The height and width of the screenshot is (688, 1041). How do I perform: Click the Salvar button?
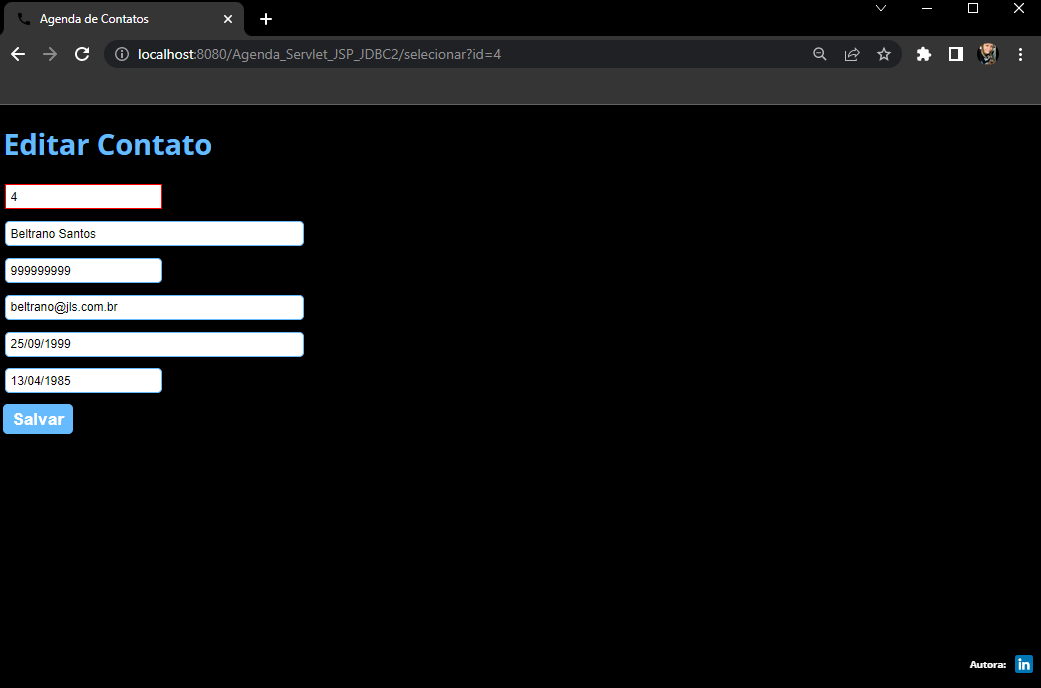click(38, 419)
